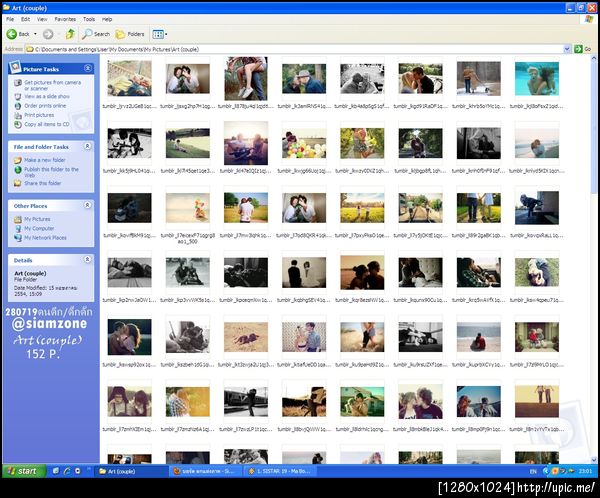Switch to the SISTAR 19 taskbar window
Screen dimensions: 600x498
point(280,471)
